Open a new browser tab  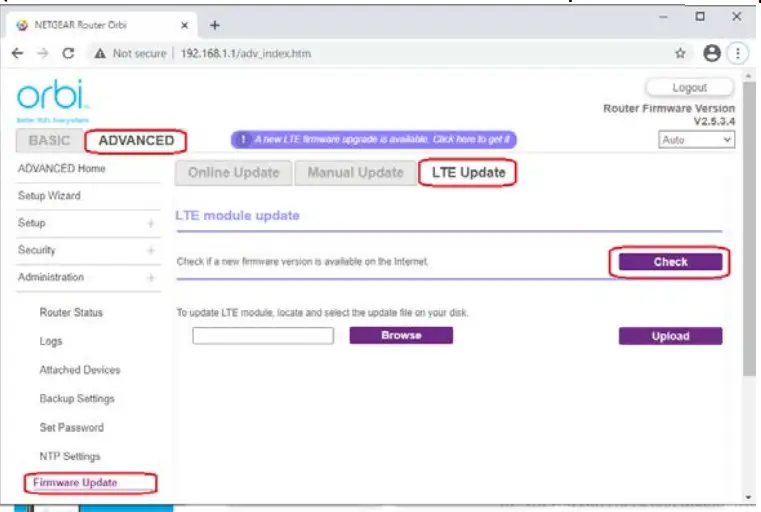215,25
